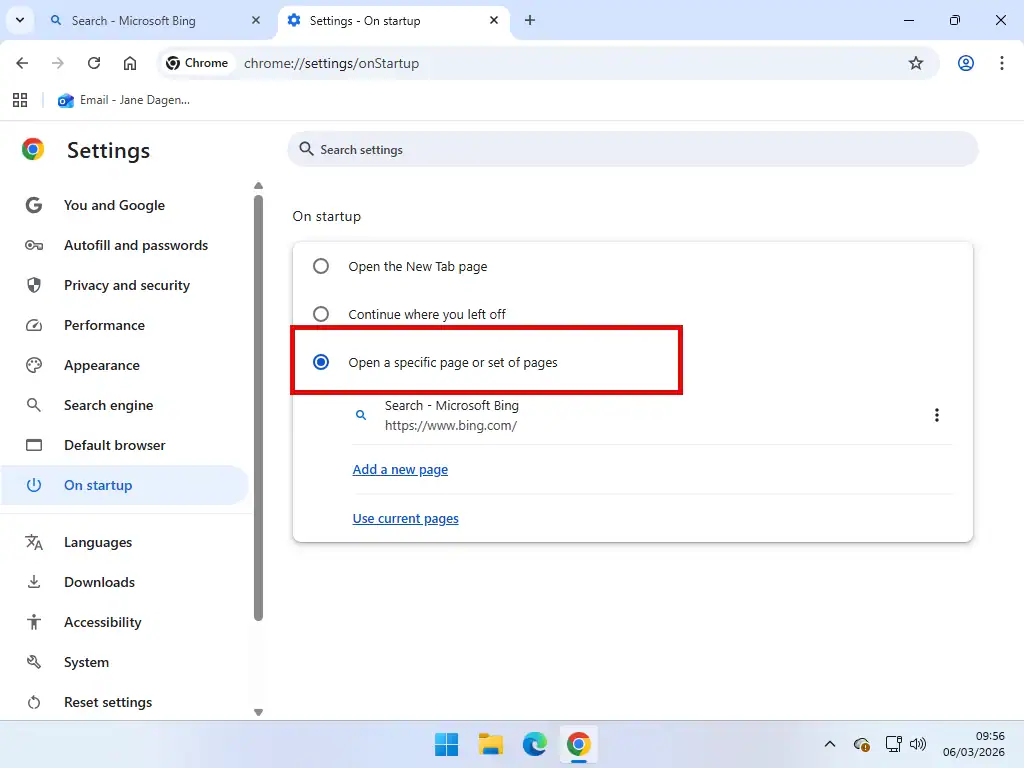Click the Search engine magnifier icon
Image resolution: width=1024 pixels, height=768 pixels.
pyautogui.click(x=34, y=405)
